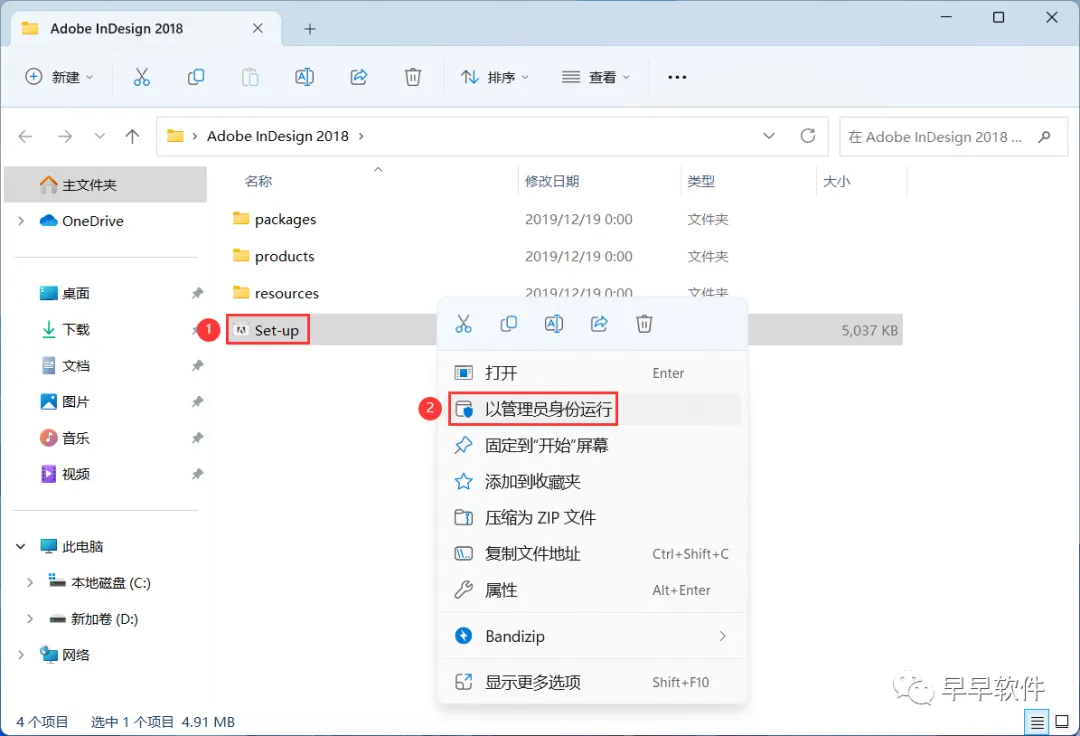This screenshot has width=1080, height=736.
Task: Switch to details view icon in status bar
Action: (x=1037, y=722)
